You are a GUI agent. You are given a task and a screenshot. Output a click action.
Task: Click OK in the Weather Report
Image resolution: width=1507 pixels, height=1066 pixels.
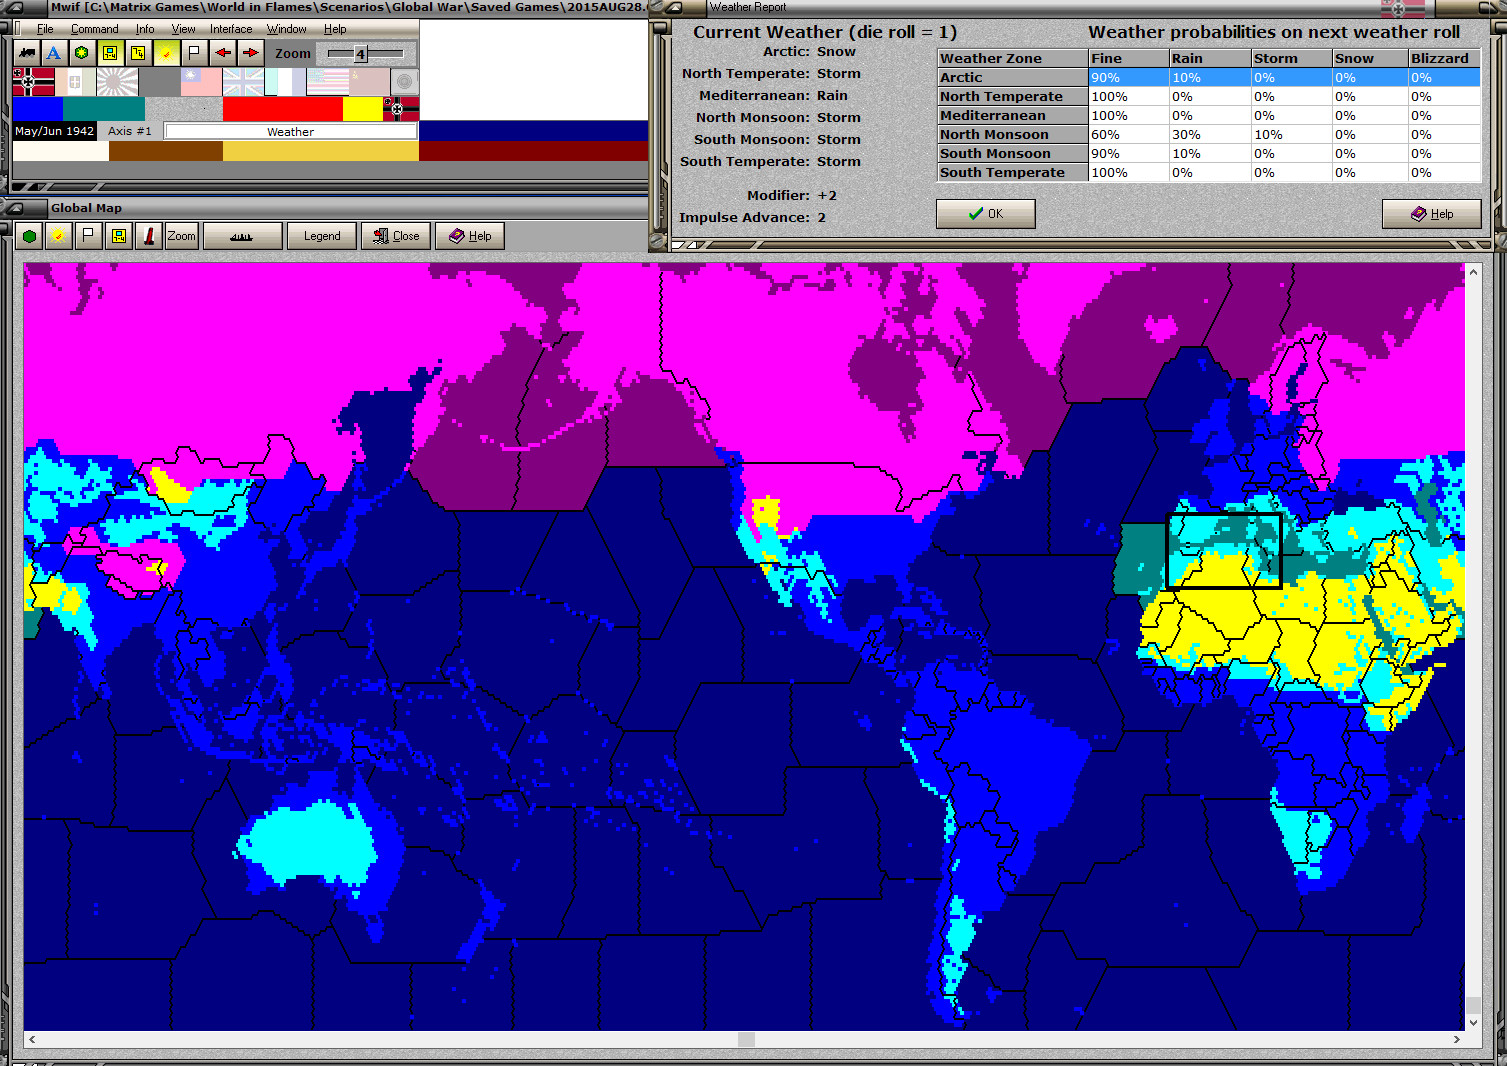[985, 214]
